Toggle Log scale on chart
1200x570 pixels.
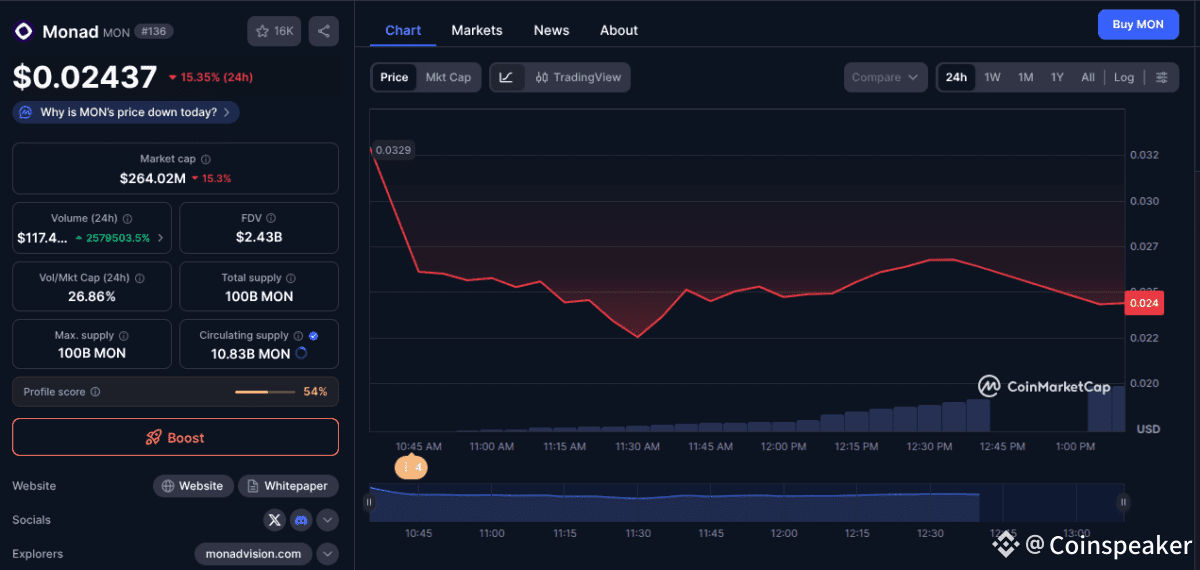1124,77
